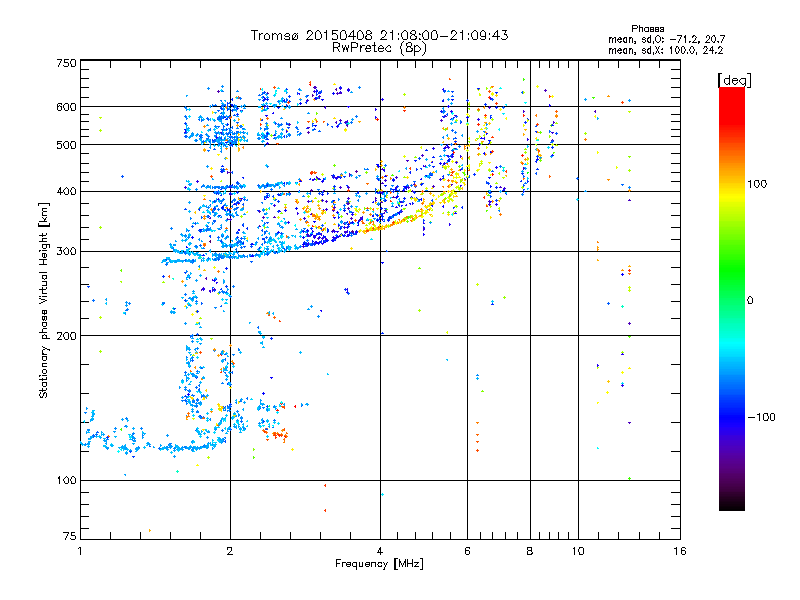Click the colorbar '100' tick label
This screenshot has height=600, width=800.
757,184
